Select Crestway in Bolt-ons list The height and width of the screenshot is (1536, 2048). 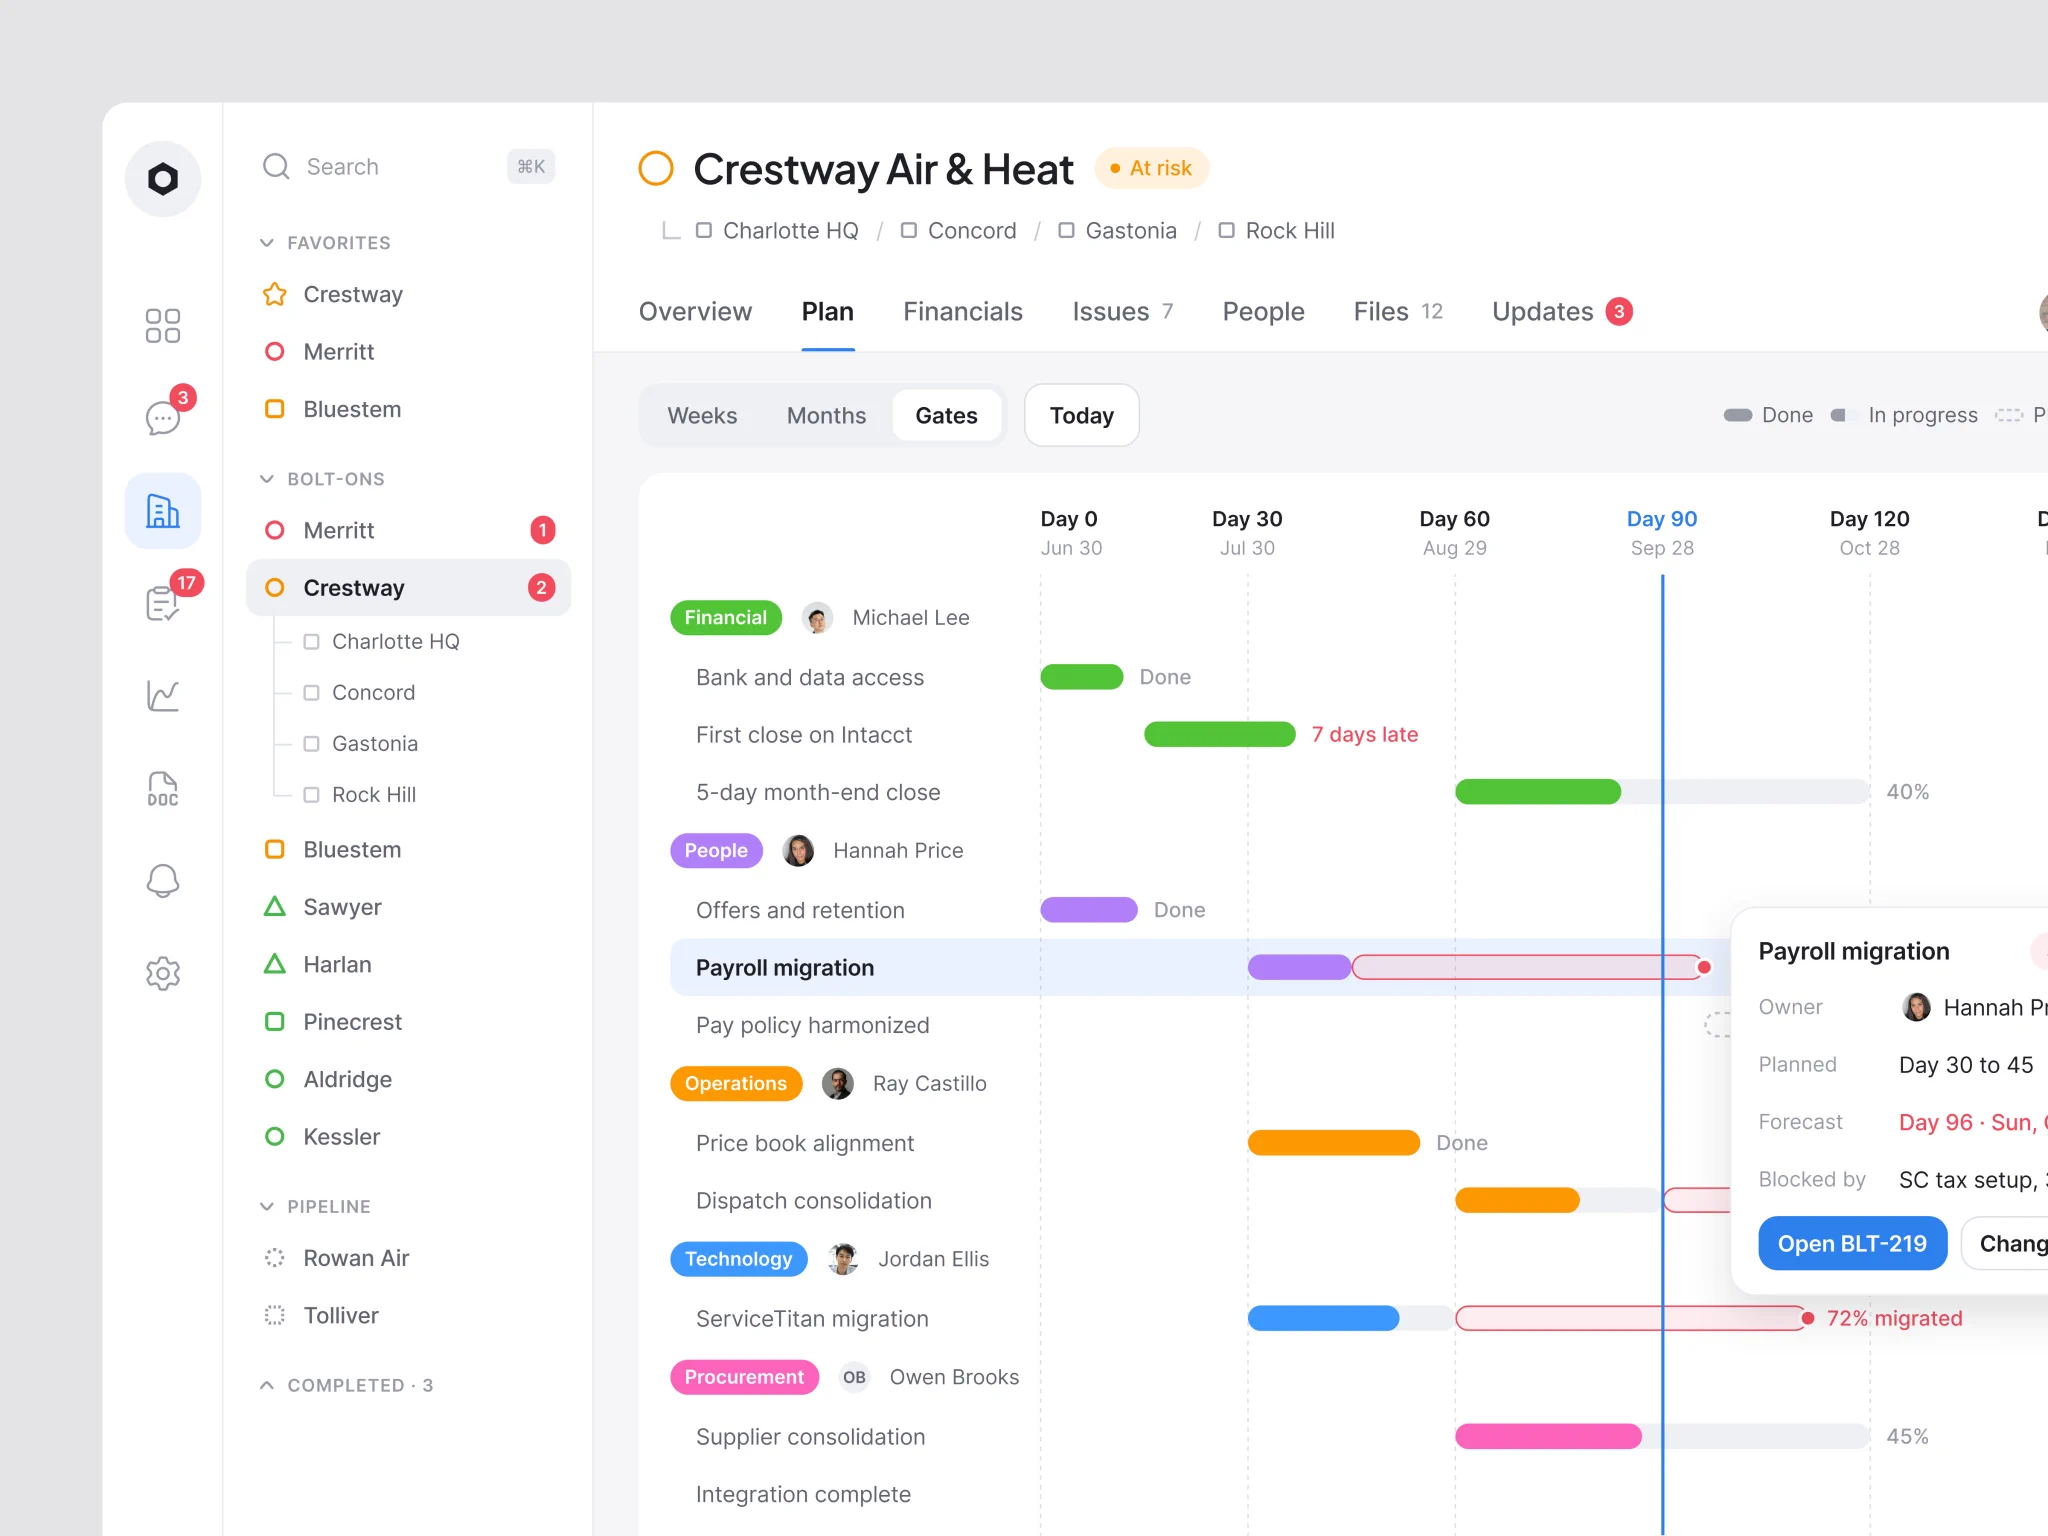click(x=408, y=588)
